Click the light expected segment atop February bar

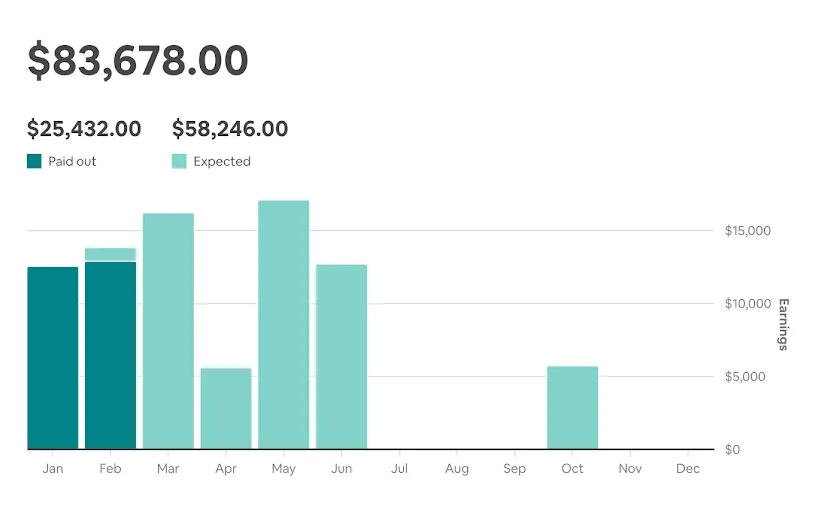point(110,254)
